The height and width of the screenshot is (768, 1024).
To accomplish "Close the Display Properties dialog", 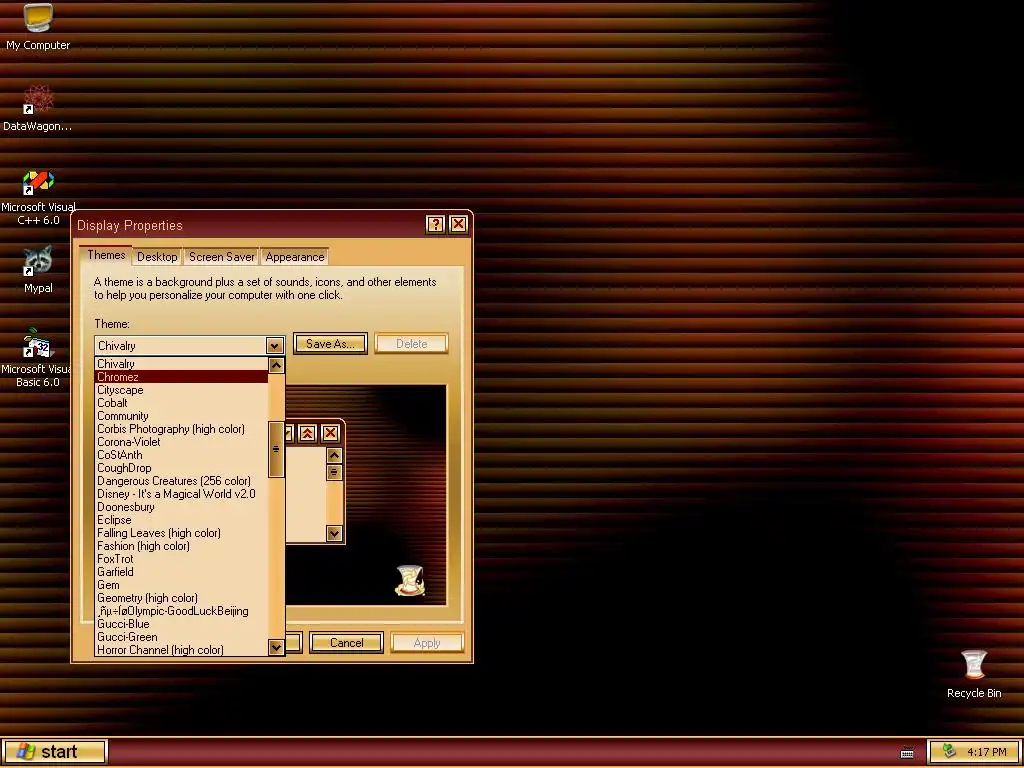I will pyautogui.click(x=458, y=225).
